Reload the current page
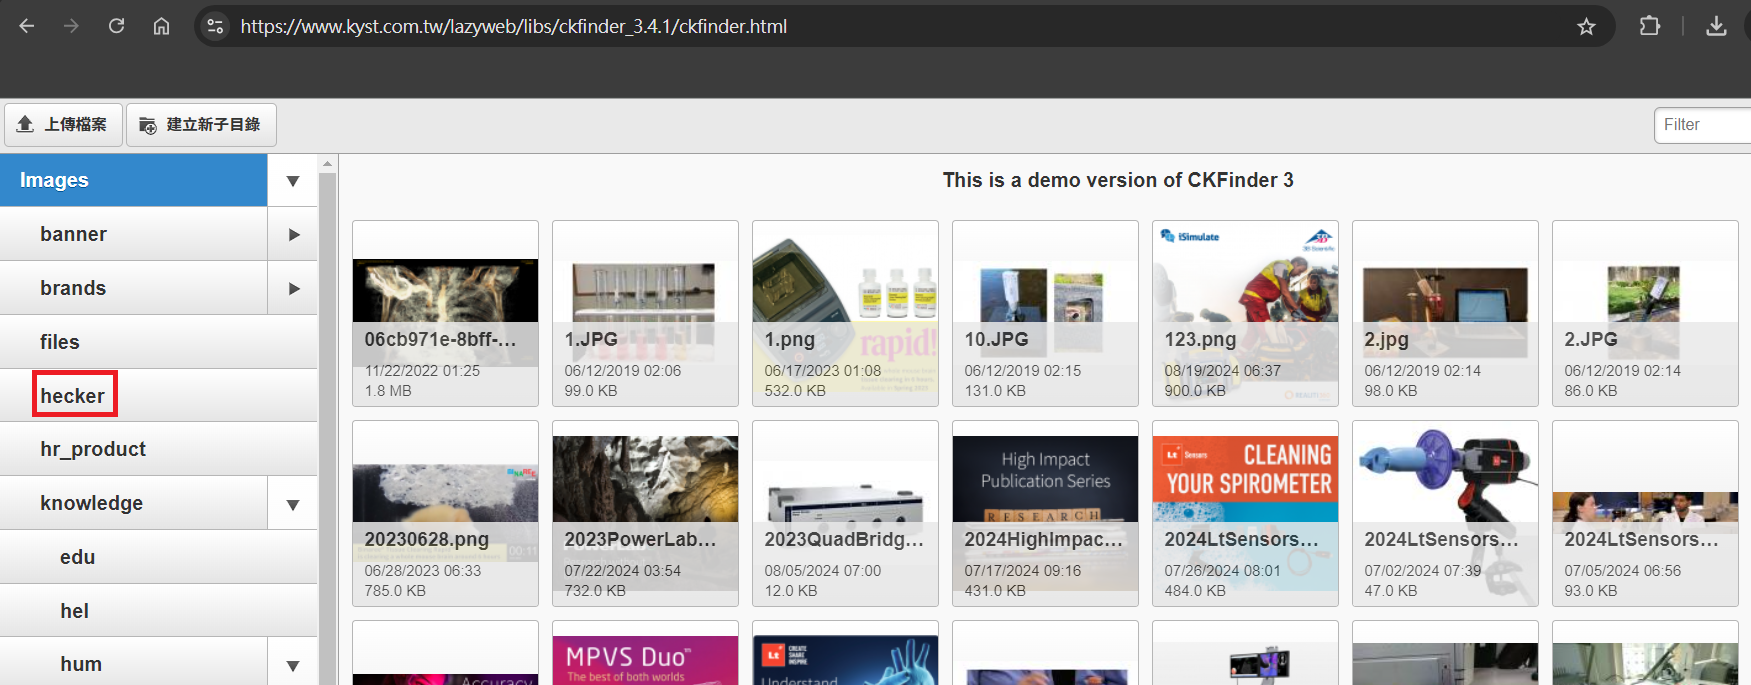1751x685 pixels. [116, 26]
